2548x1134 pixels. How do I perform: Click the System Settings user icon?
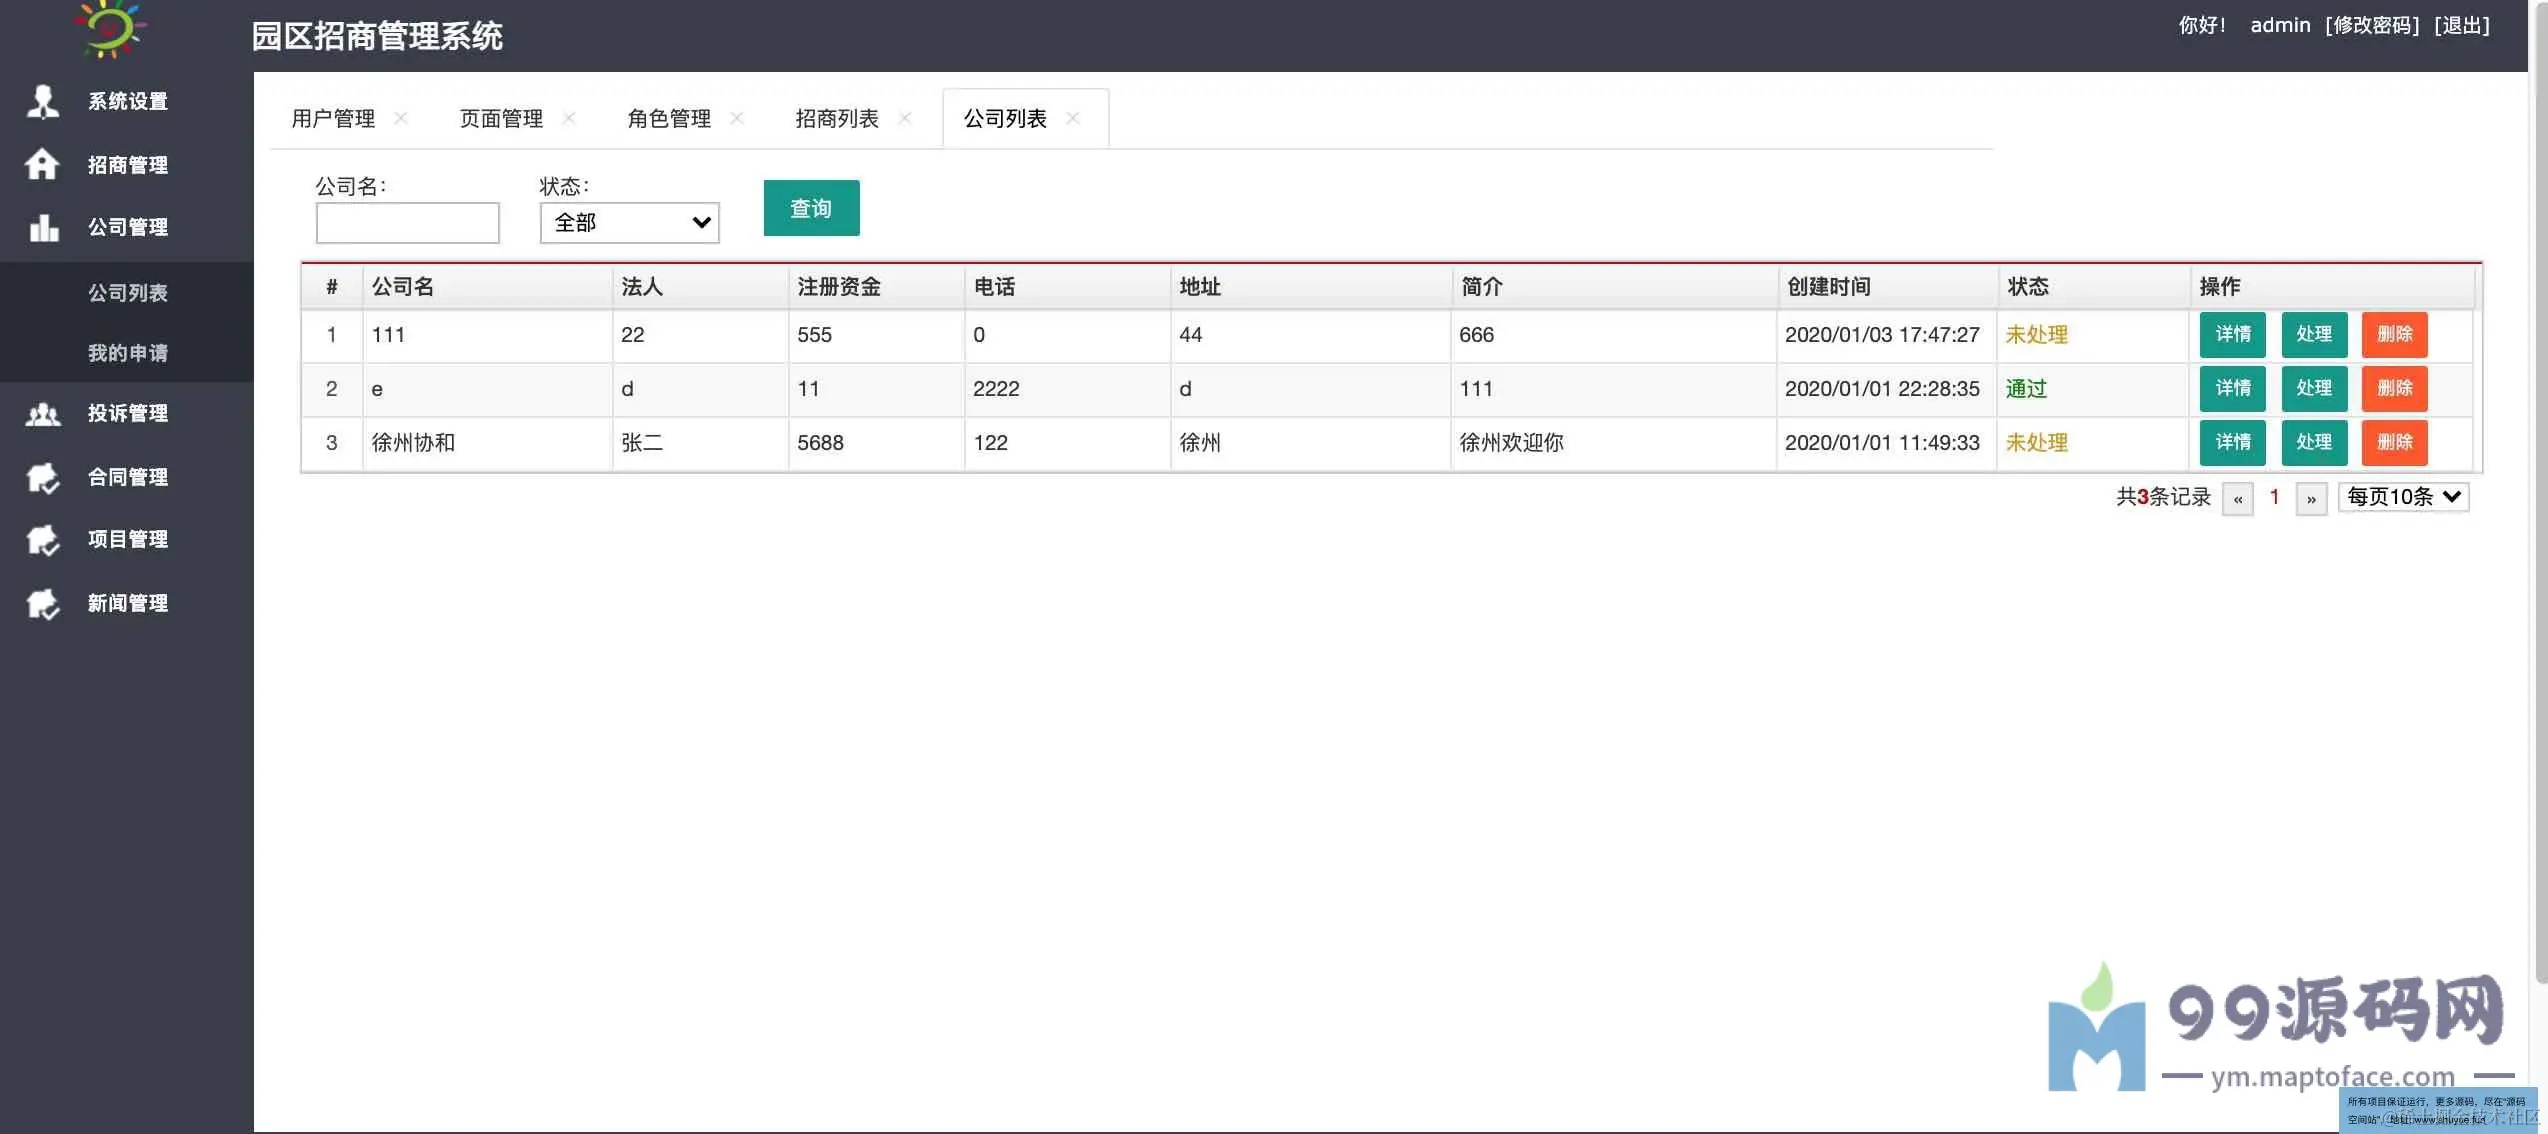pyautogui.click(x=42, y=101)
